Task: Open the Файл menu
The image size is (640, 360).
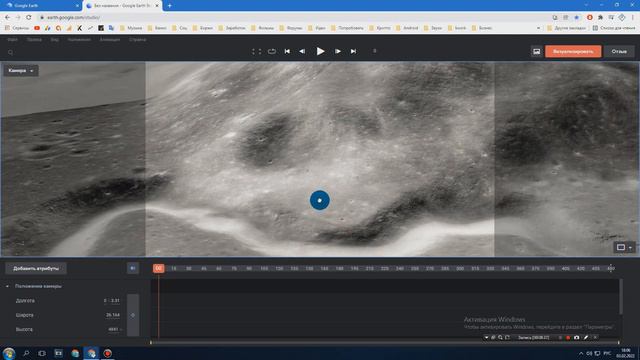Action: 13,40
